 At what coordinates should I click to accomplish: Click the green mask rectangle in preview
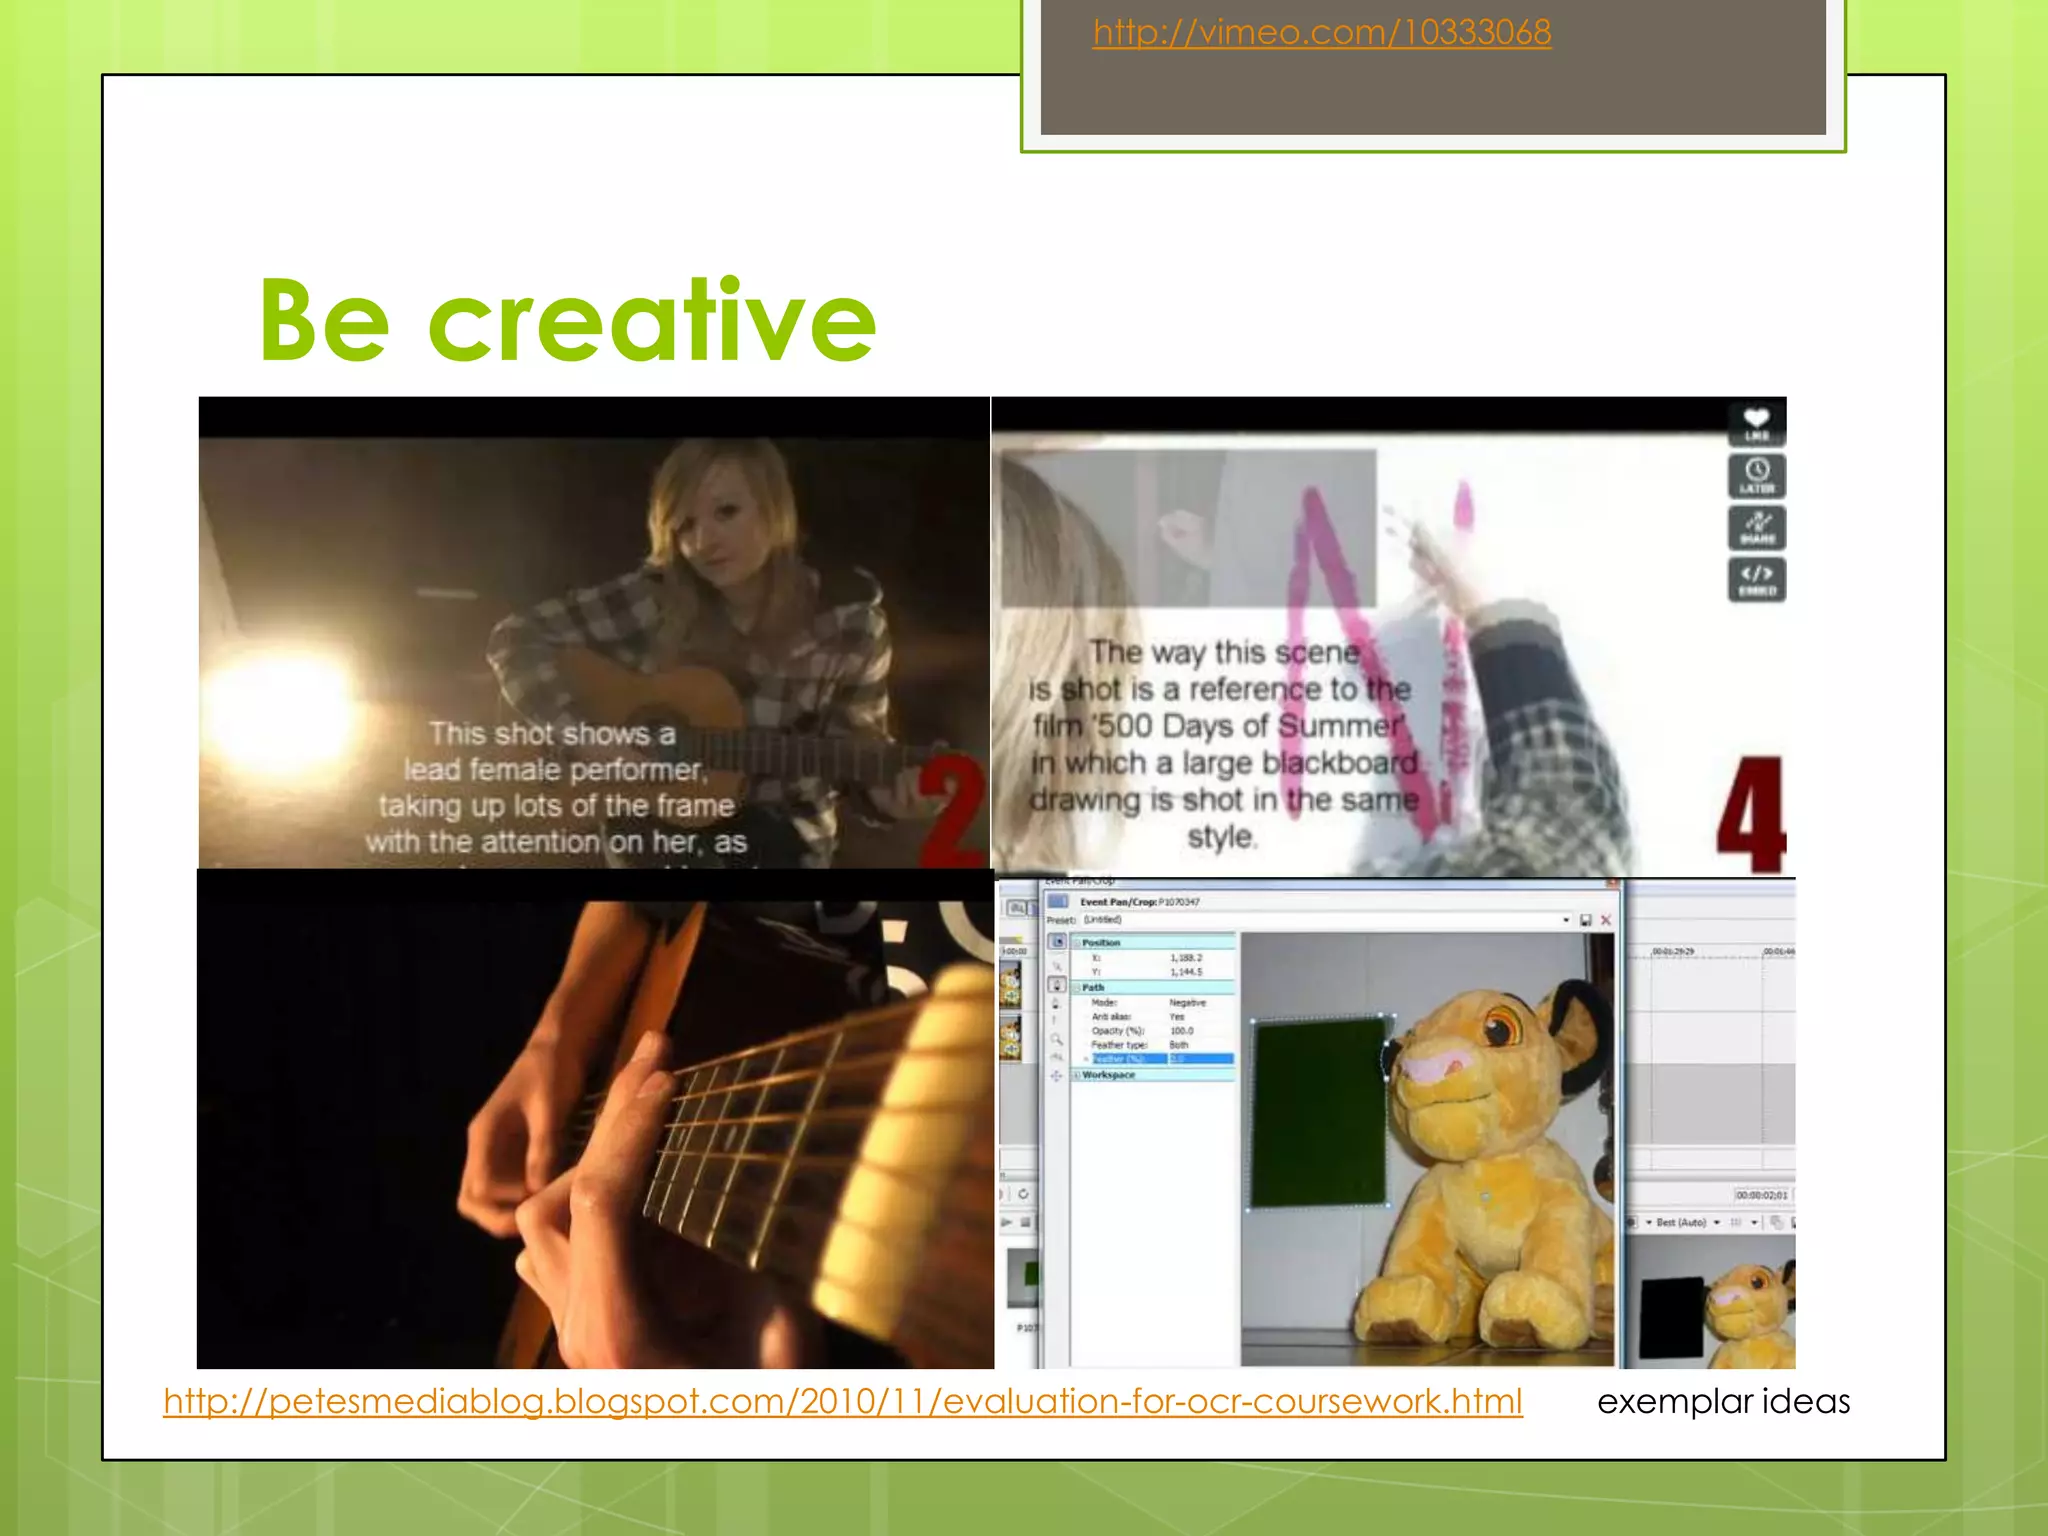[x=1318, y=1112]
